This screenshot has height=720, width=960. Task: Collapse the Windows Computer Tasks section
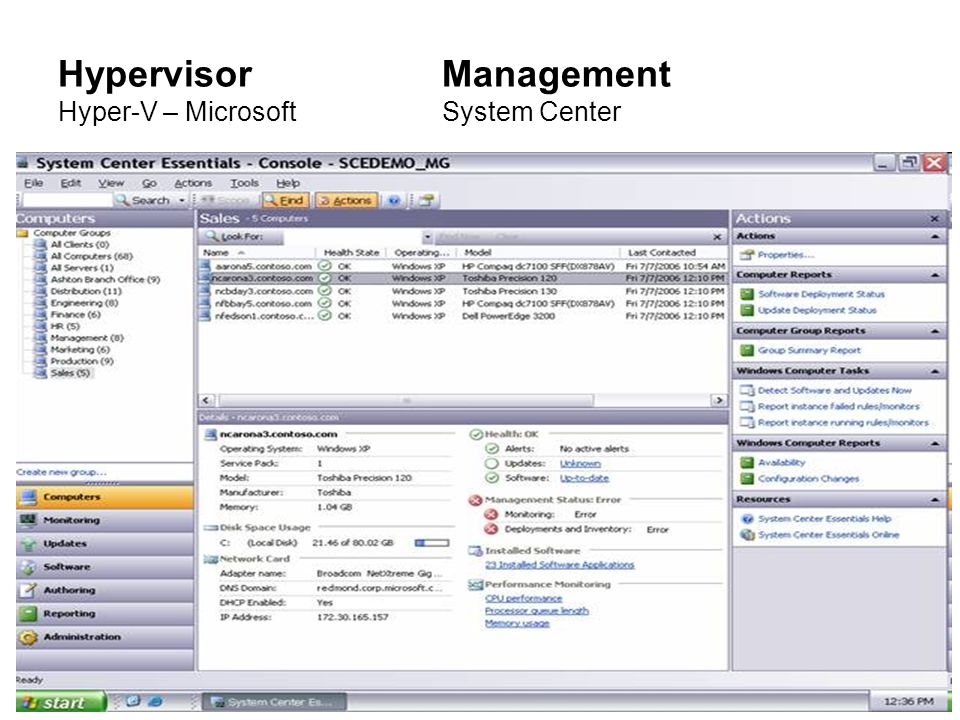(x=935, y=371)
